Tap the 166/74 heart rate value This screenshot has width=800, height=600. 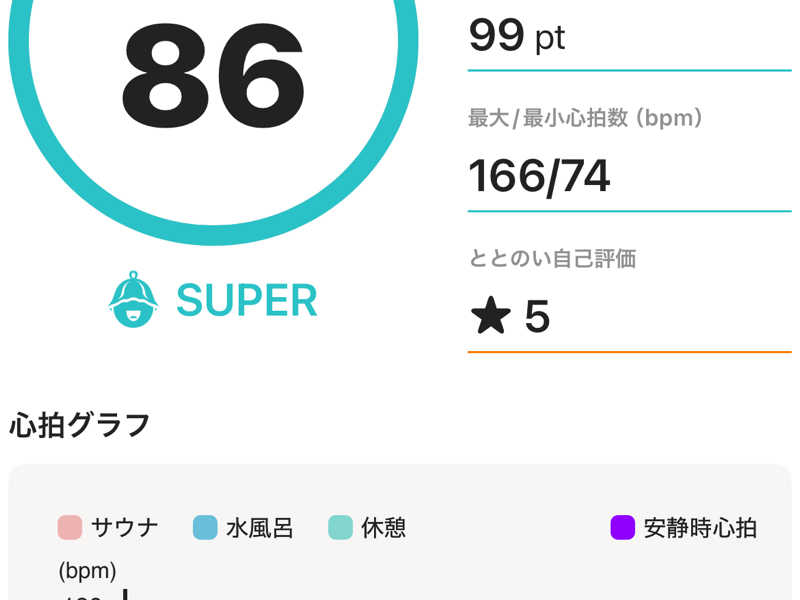539,177
